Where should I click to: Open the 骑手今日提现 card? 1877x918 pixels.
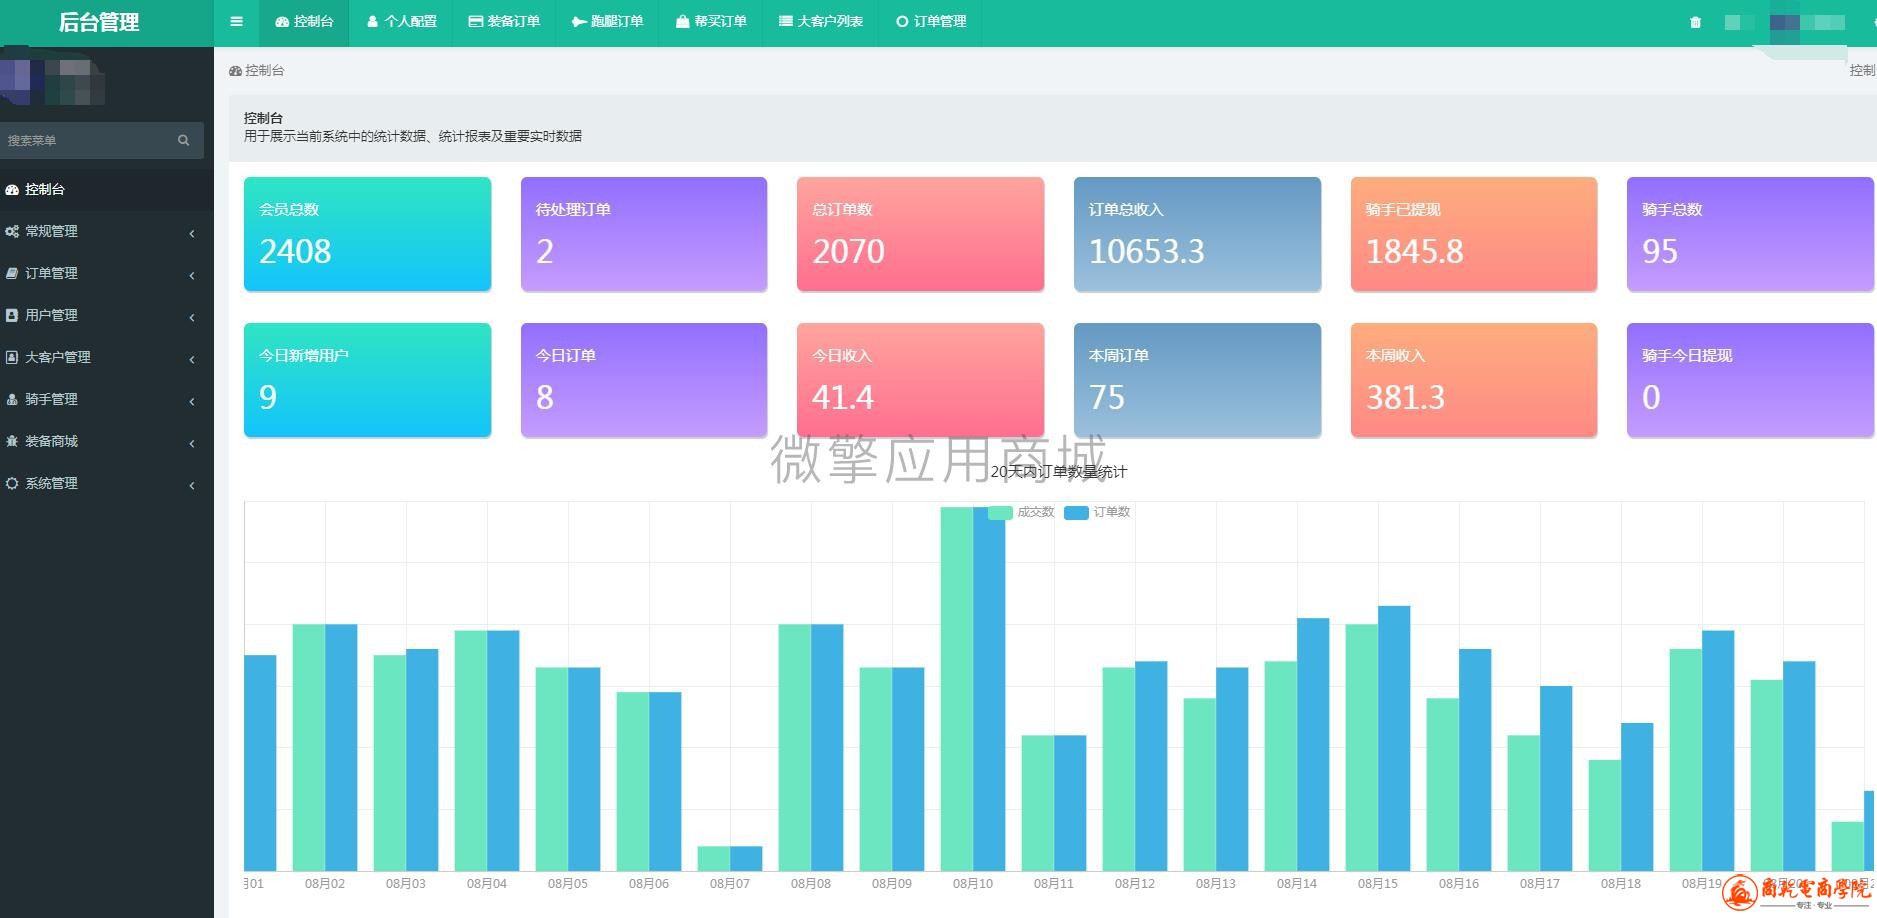click(1750, 380)
